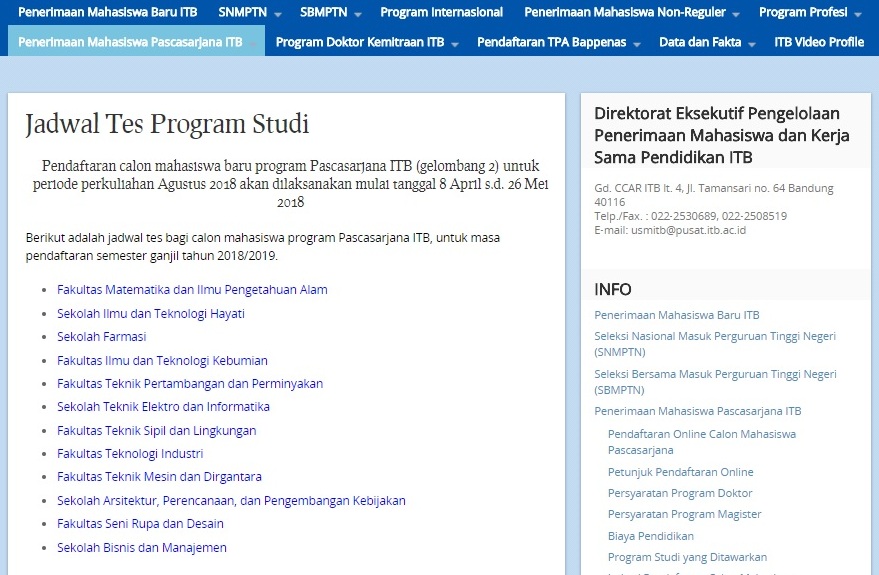Screen dimensions: 879x575
Task: Open Data dan Fakta menu
Action: pyautogui.click(x=700, y=42)
